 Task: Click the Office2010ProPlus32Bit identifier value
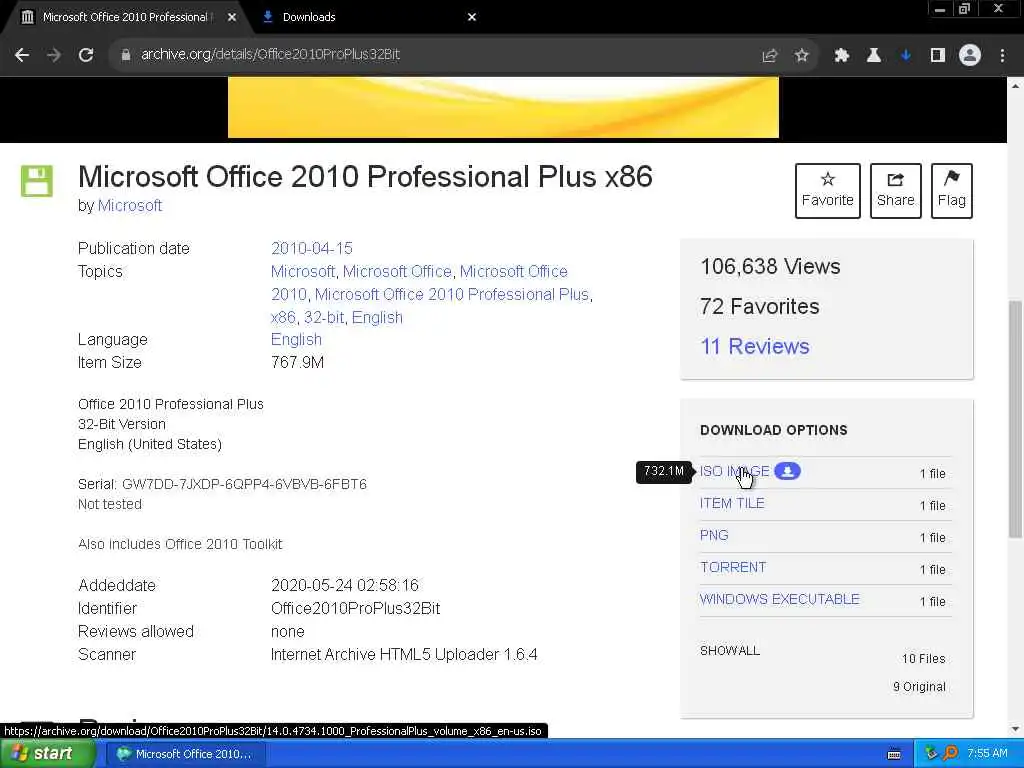355,609
